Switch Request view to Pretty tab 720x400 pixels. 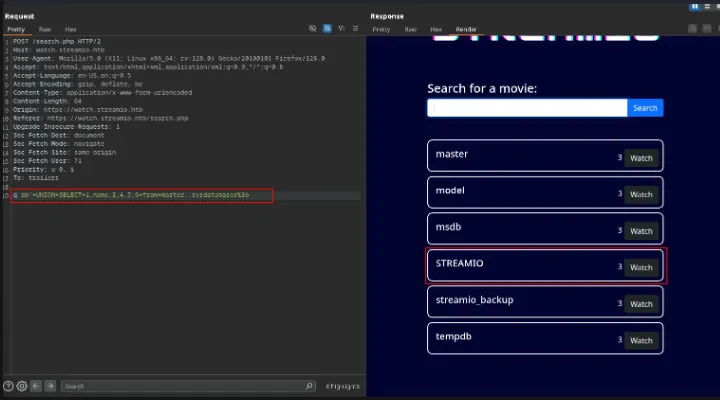[x=16, y=29]
